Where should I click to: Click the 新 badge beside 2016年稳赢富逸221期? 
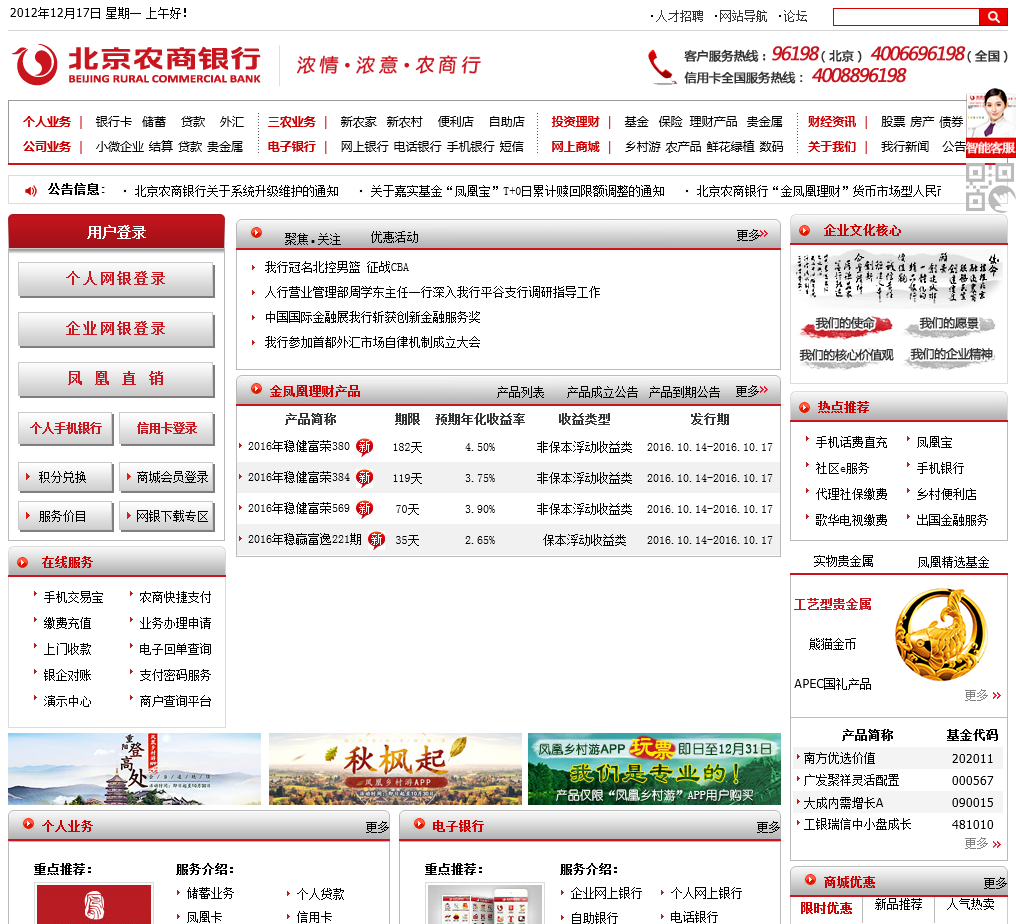(x=376, y=540)
